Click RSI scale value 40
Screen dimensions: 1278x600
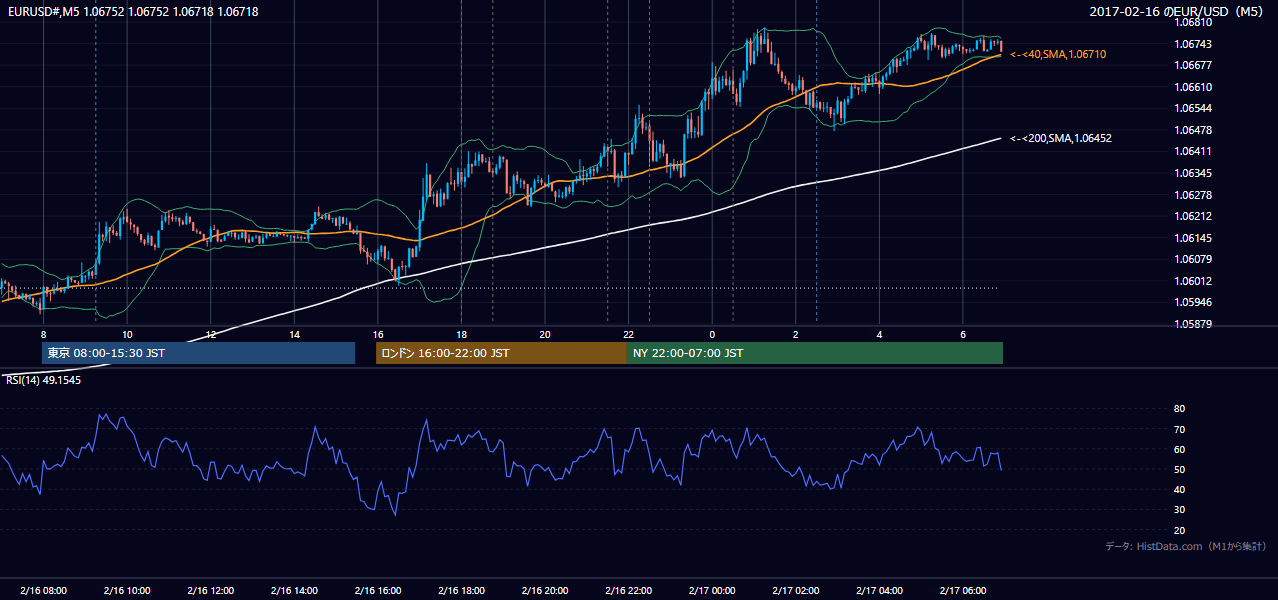click(x=1179, y=490)
